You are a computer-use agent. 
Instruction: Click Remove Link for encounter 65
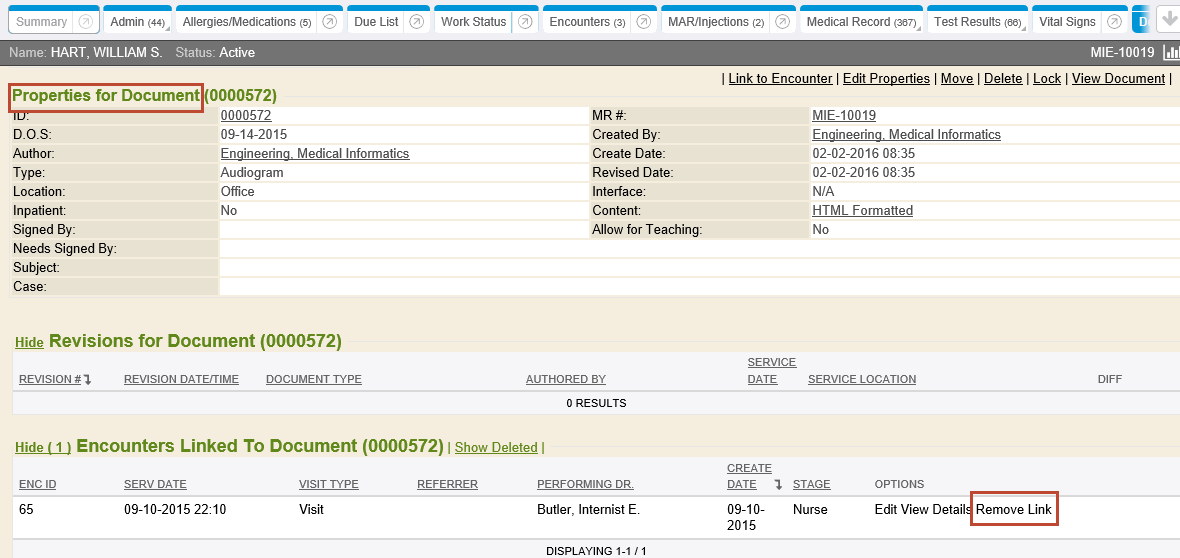click(x=1013, y=510)
